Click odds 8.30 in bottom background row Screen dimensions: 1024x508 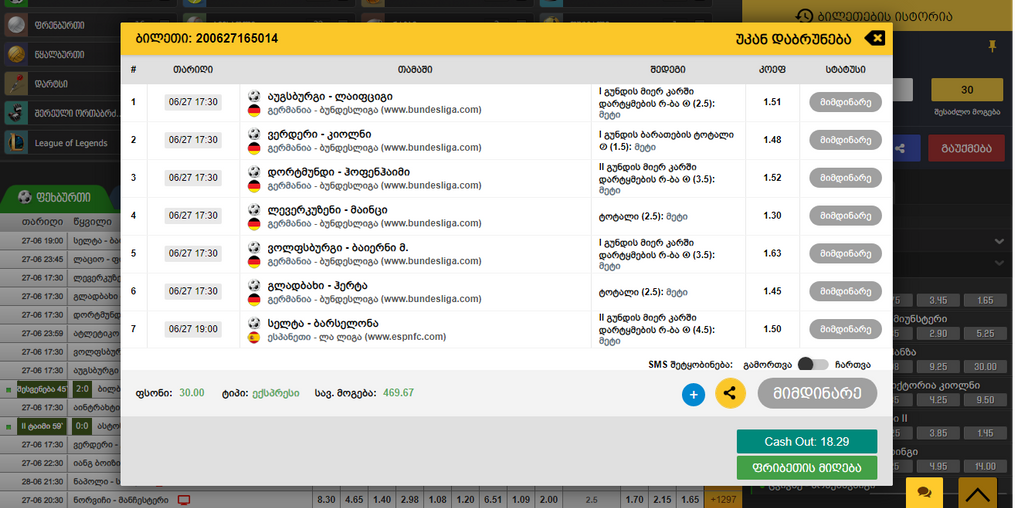(325, 500)
